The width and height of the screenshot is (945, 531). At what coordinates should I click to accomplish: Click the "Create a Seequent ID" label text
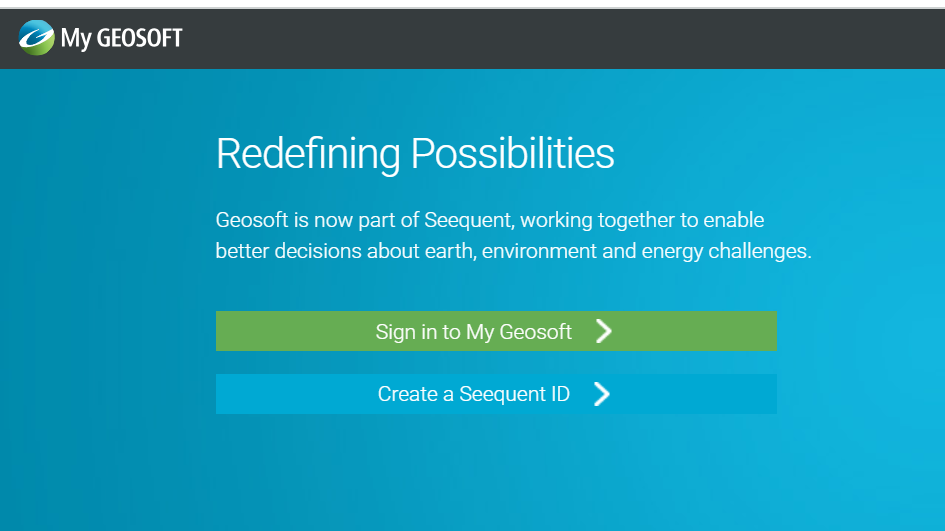(474, 394)
